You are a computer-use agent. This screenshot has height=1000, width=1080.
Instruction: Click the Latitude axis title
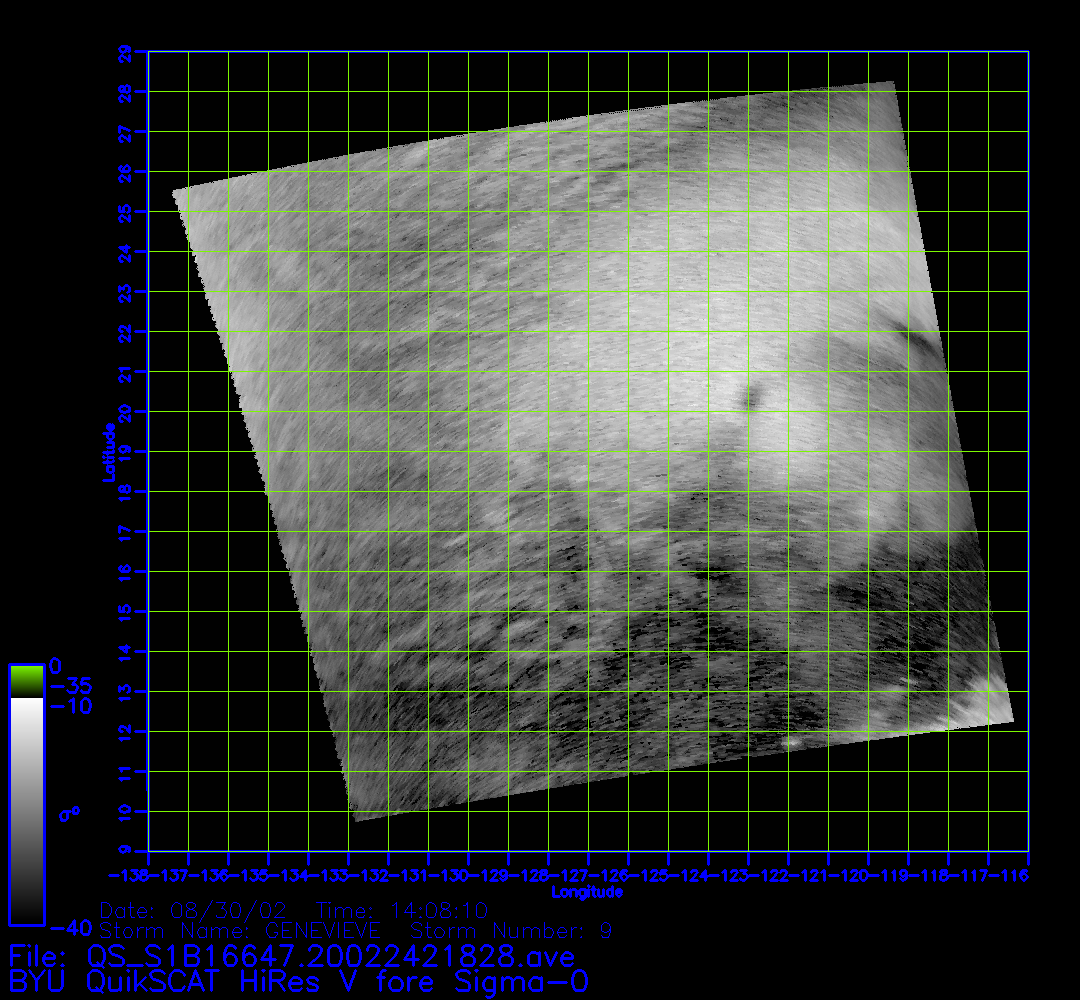tap(107, 452)
